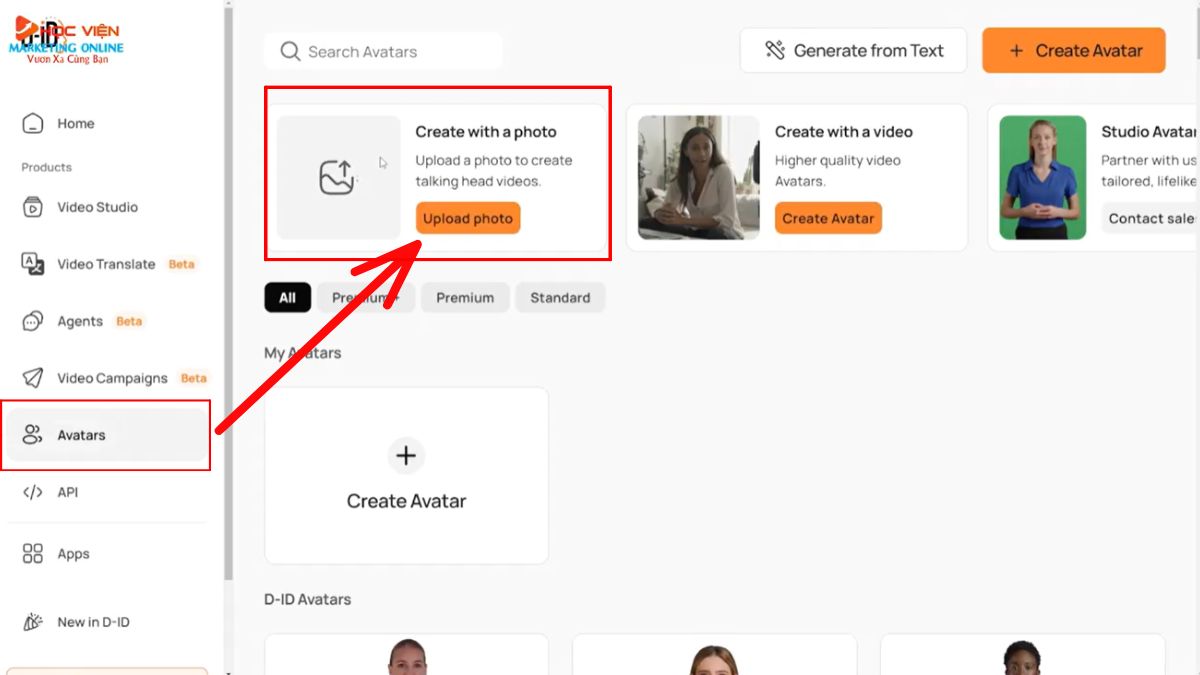
Task: Select the All avatars filter
Action: click(x=287, y=297)
